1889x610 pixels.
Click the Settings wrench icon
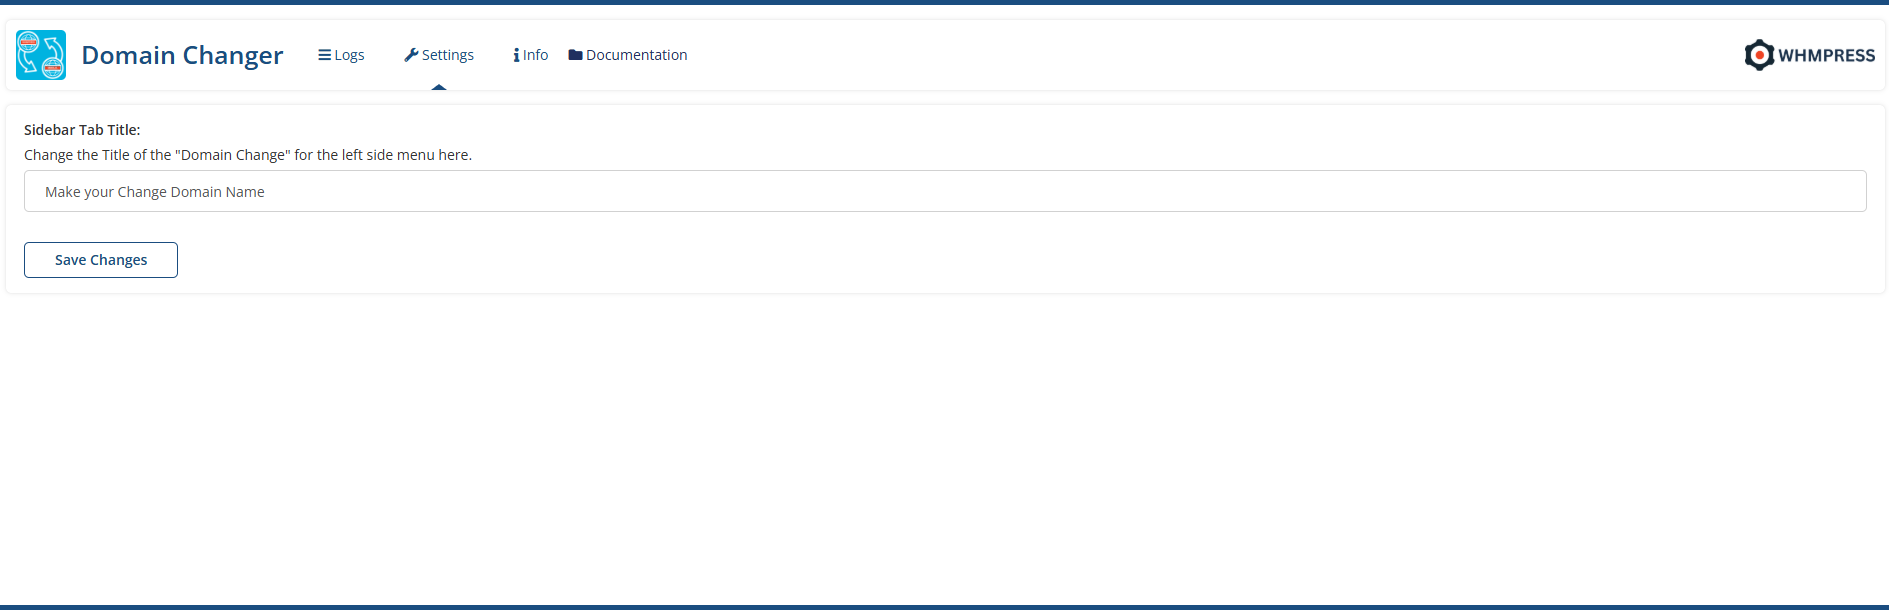click(411, 55)
